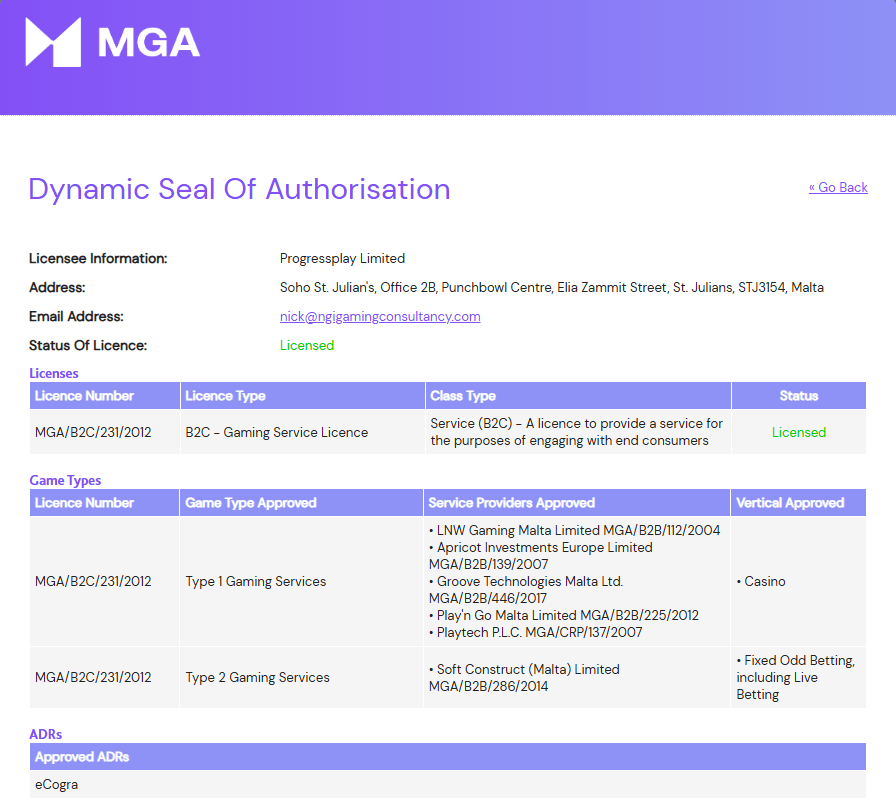Click the Email Address label

(x=76, y=317)
